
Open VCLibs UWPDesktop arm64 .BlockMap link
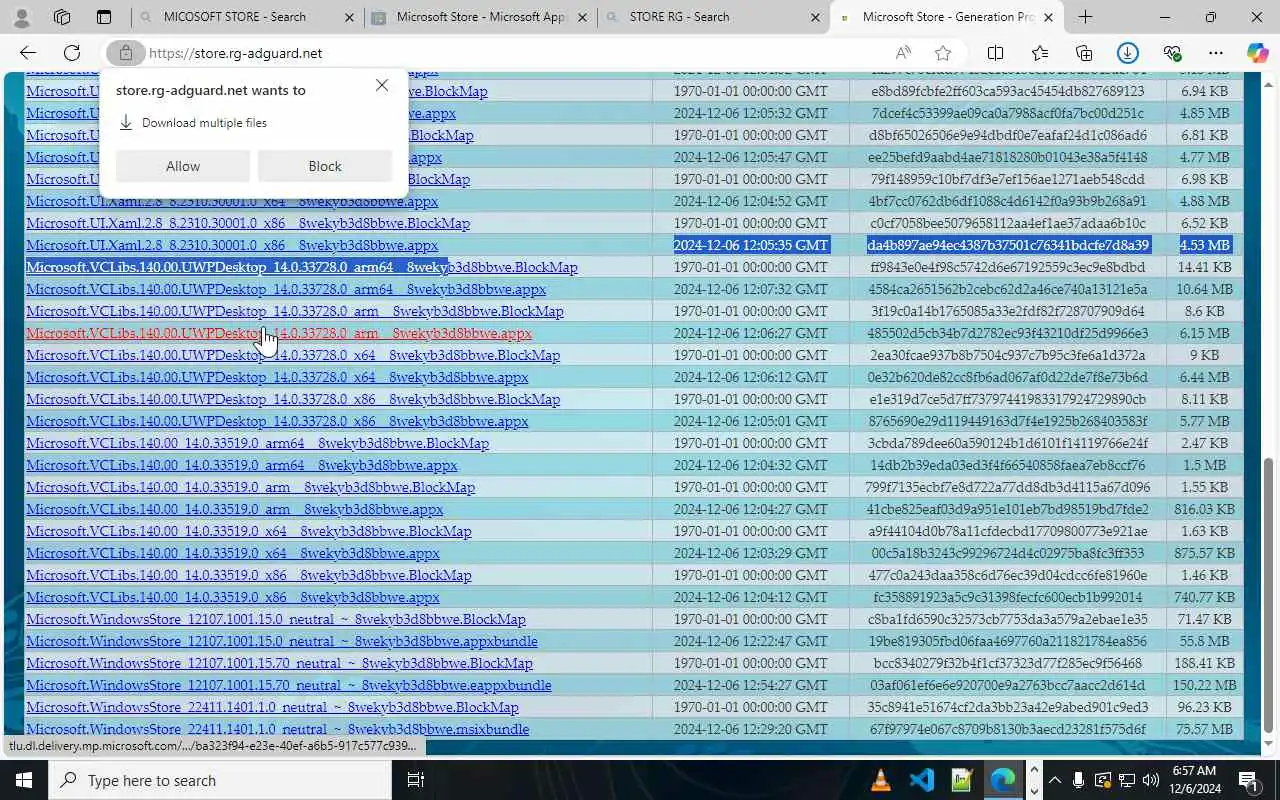(302, 267)
